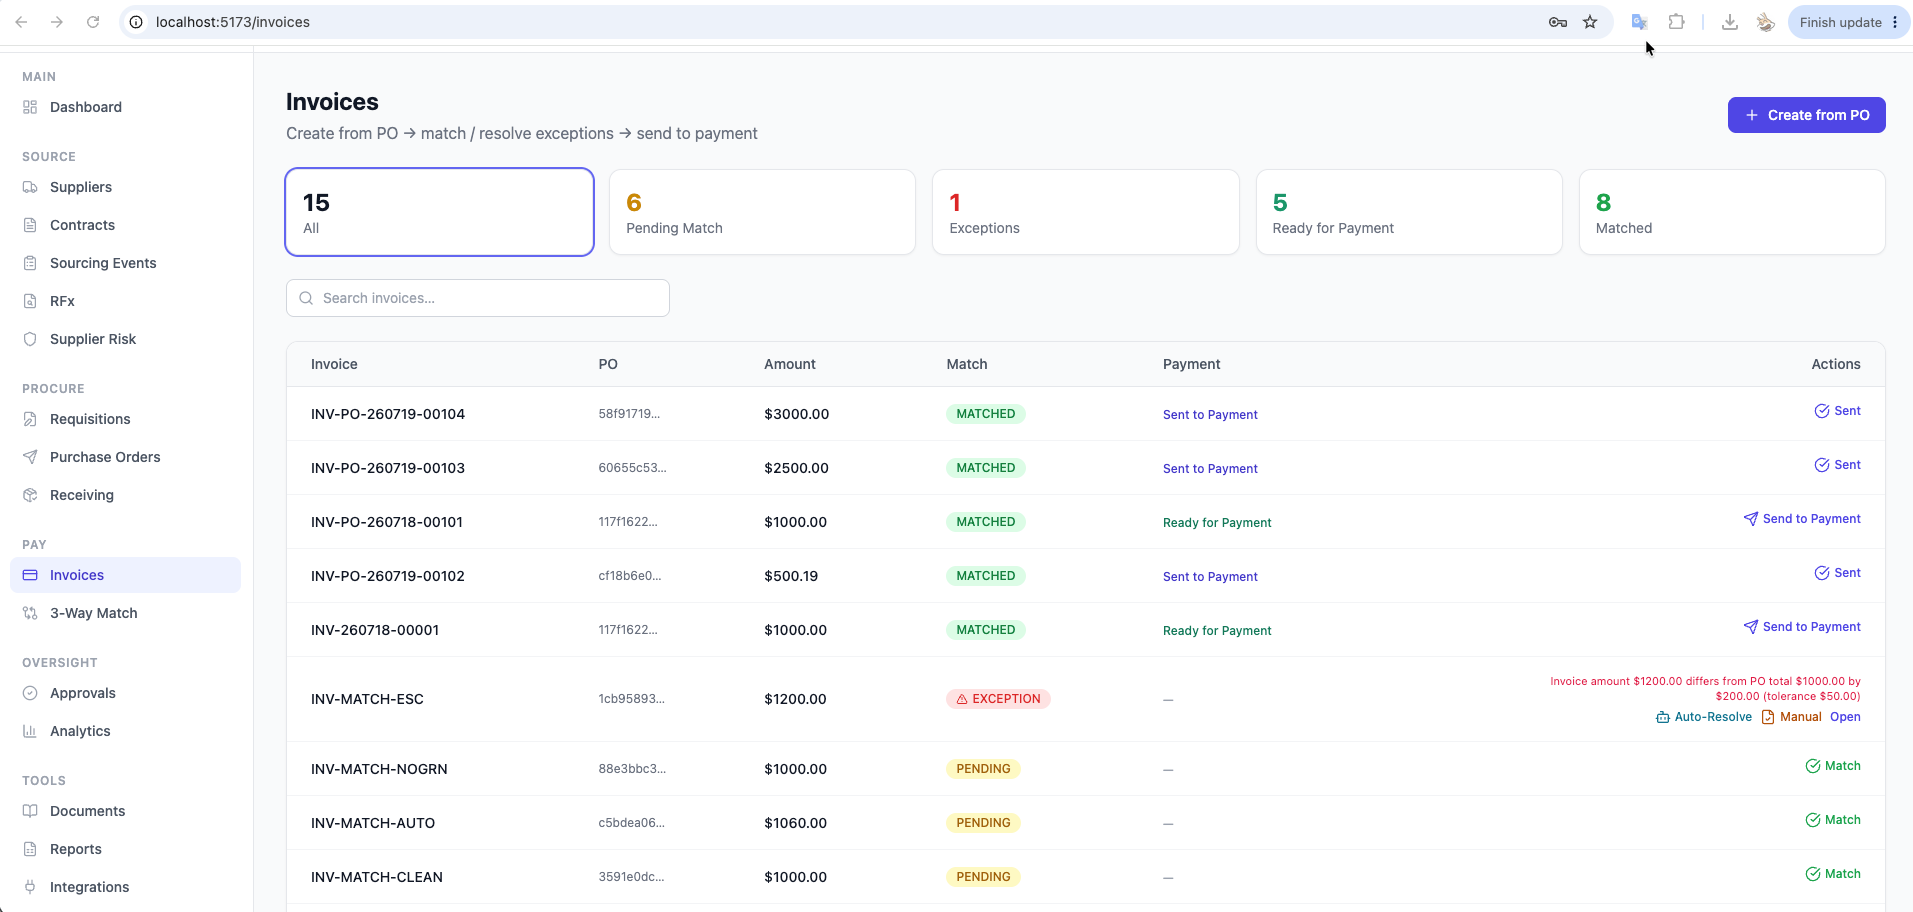Bookmark page with the star icon
The image size is (1913, 912).
coord(1590,22)
